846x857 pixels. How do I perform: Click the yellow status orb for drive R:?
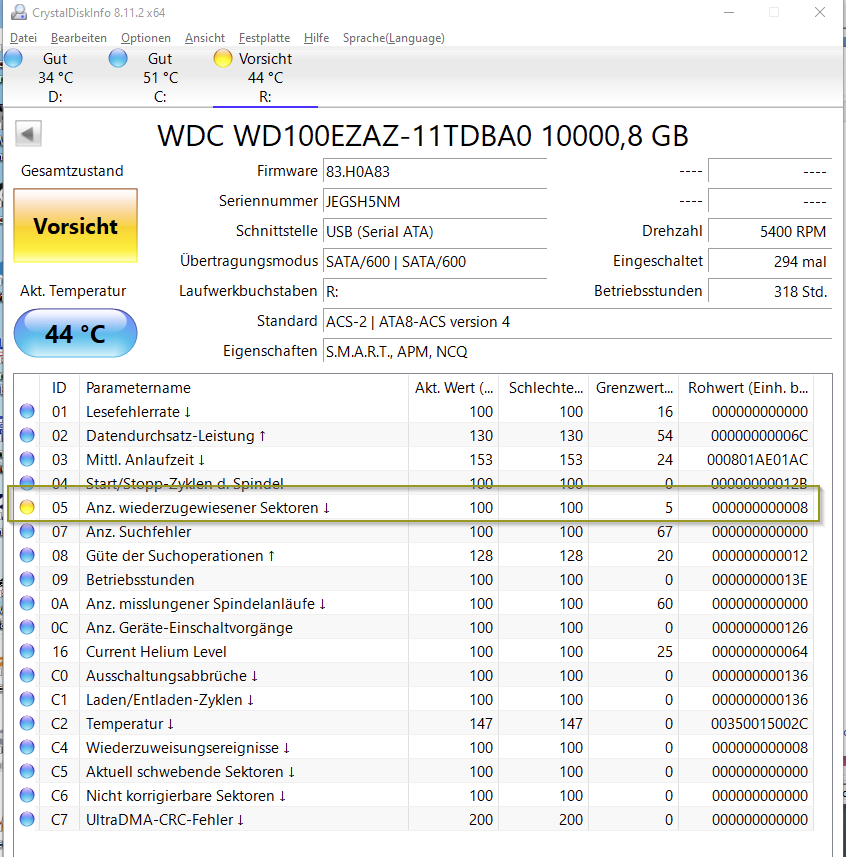223,58
